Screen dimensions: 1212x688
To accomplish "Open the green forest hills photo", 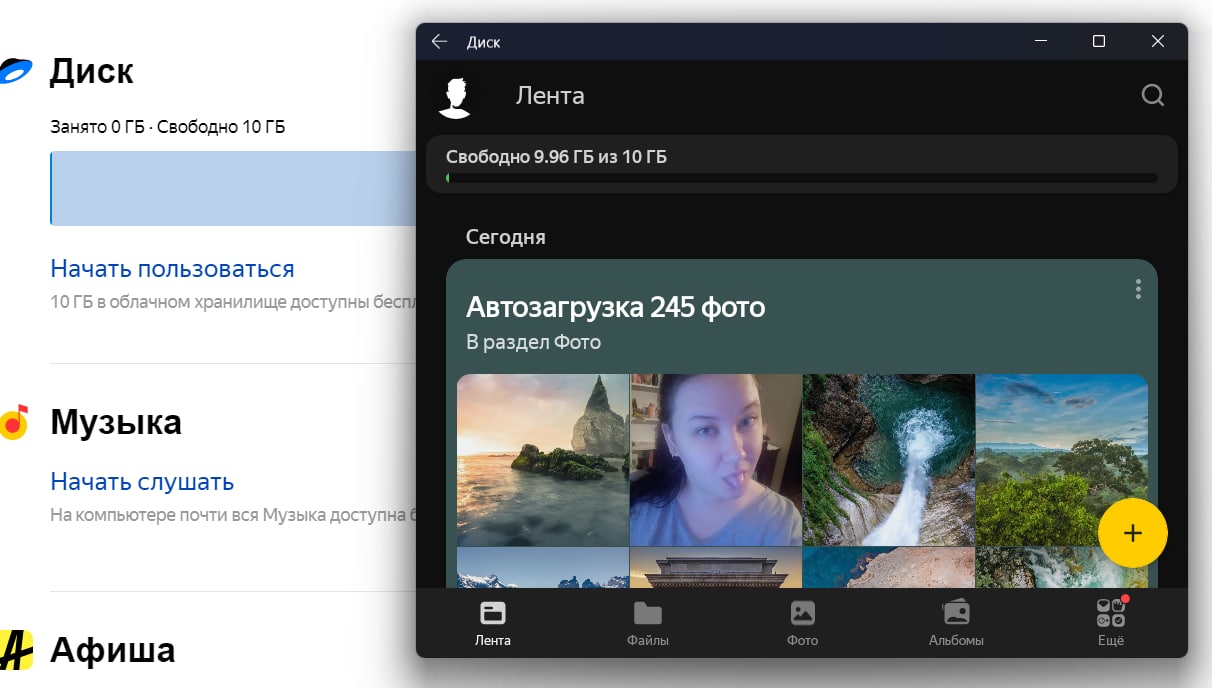I will click(x=1062, y=460).
